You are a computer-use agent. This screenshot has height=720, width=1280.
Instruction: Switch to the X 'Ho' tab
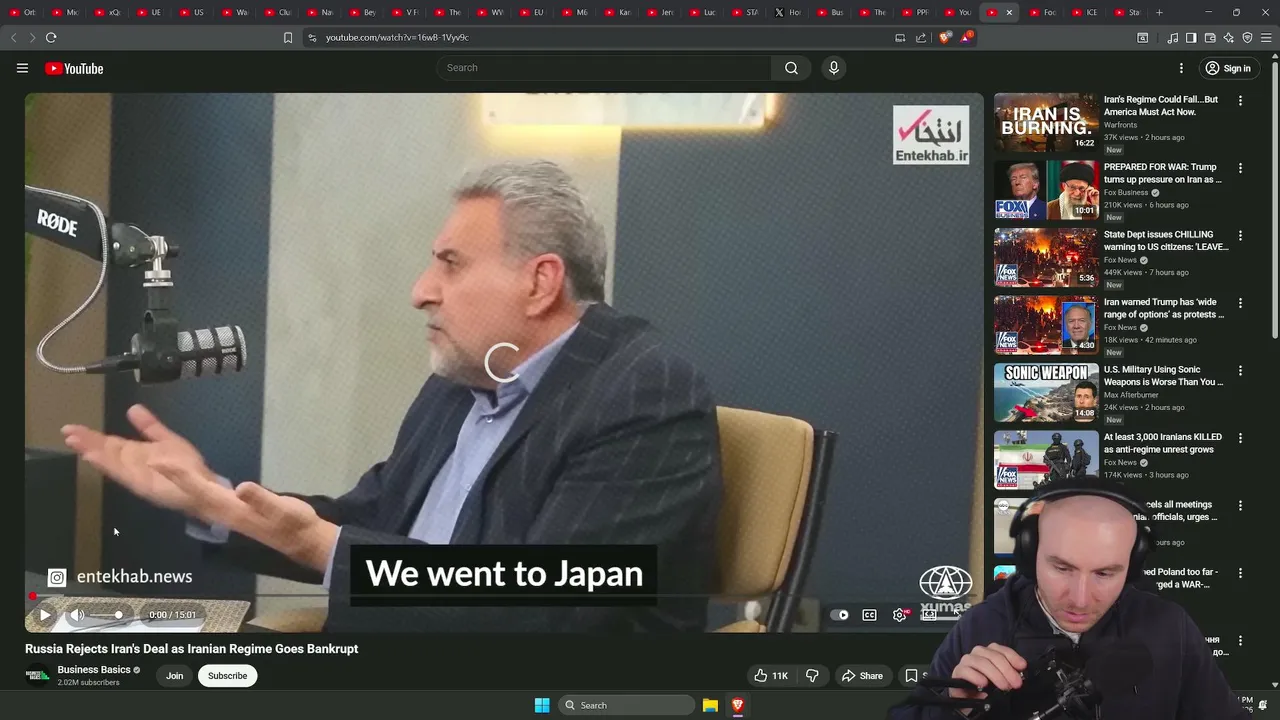788,12
